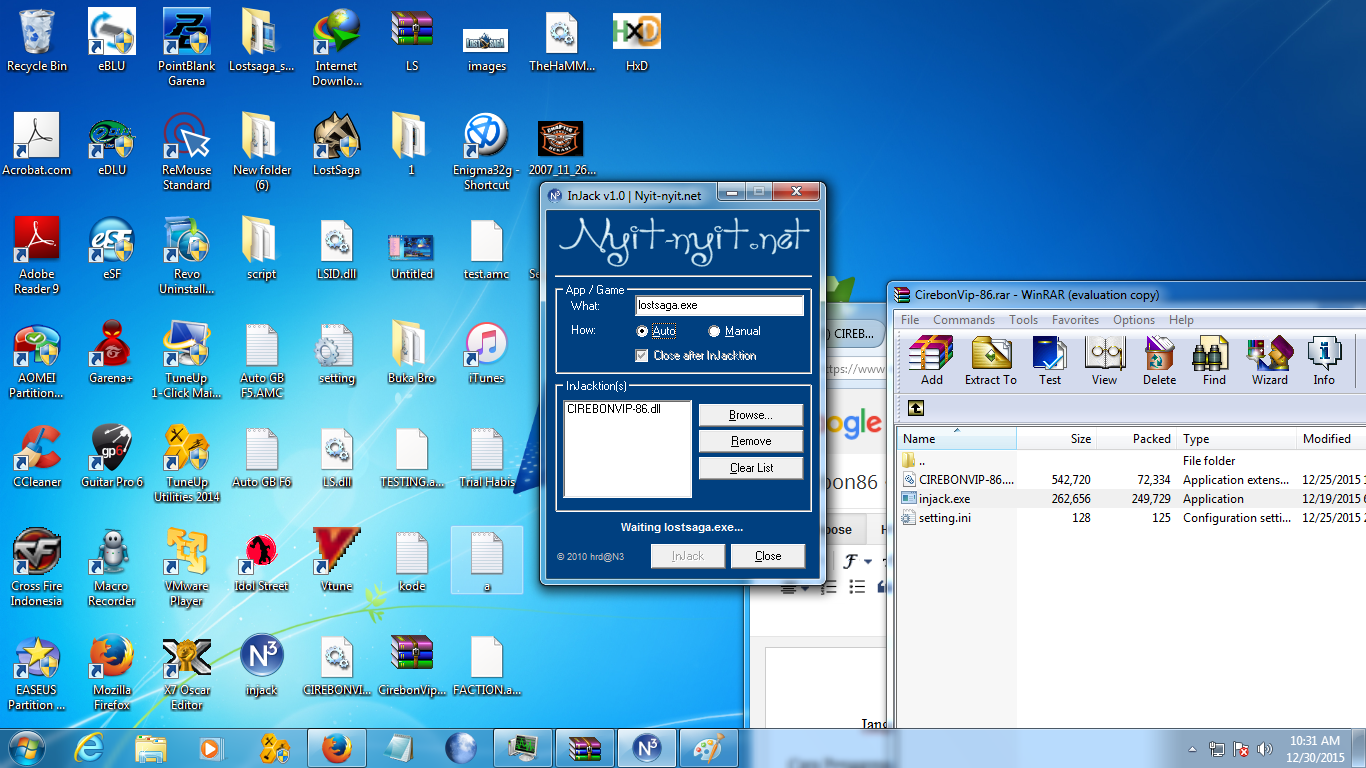Select the PointBlank Garena desktop icon
This screenshot has height=768, width=1366.
pyautogui.click(x=187, y=48)
